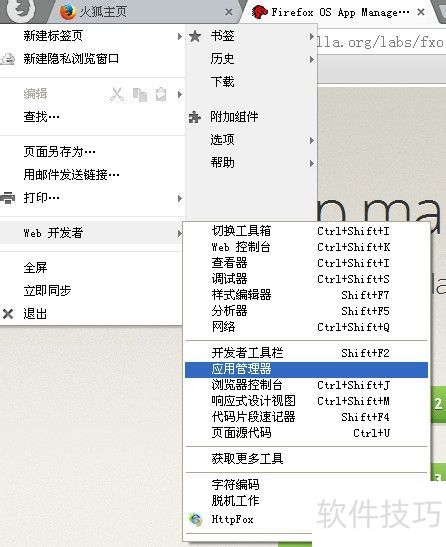Click the private browsing mask icon
446x547 pixels.
click(8, 59)
